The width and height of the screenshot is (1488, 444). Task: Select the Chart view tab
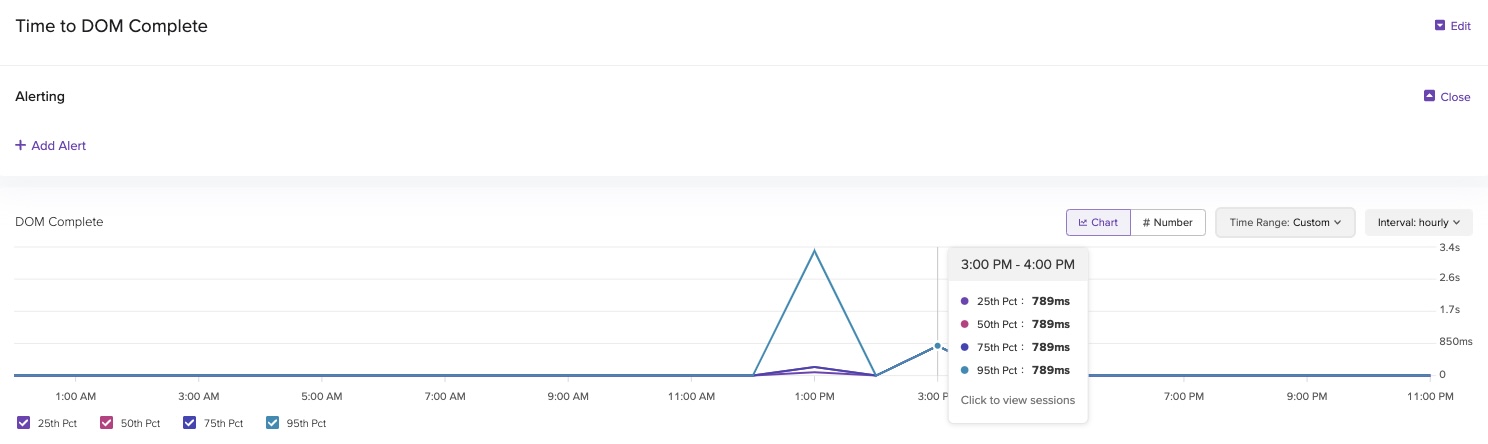(x=1098, y=222)
